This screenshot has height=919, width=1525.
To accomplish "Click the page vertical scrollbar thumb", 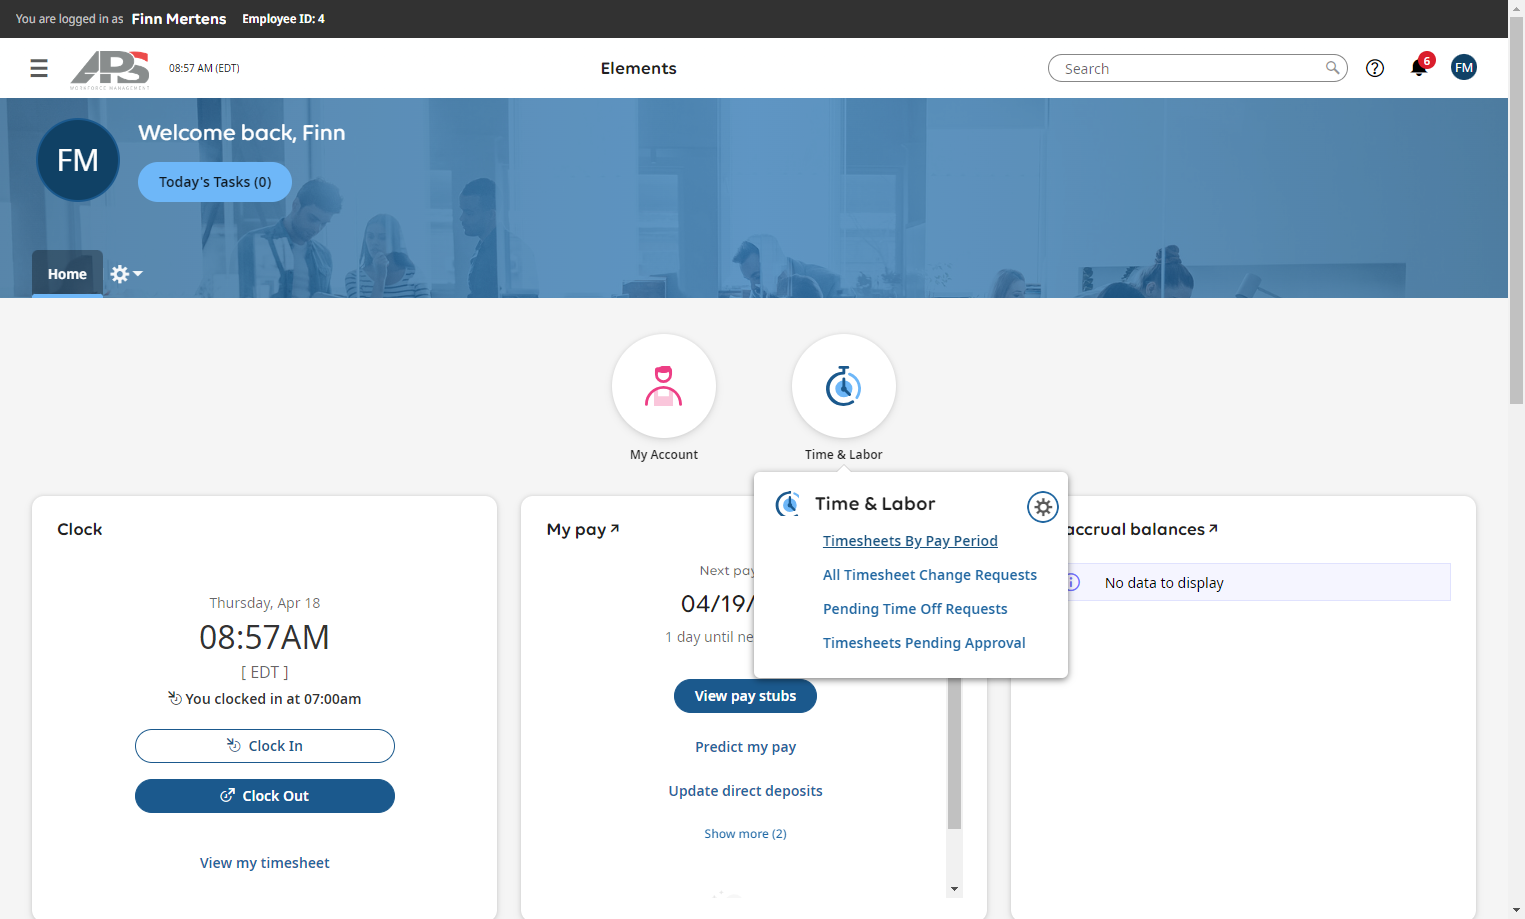I will [x=1517, y=210].
